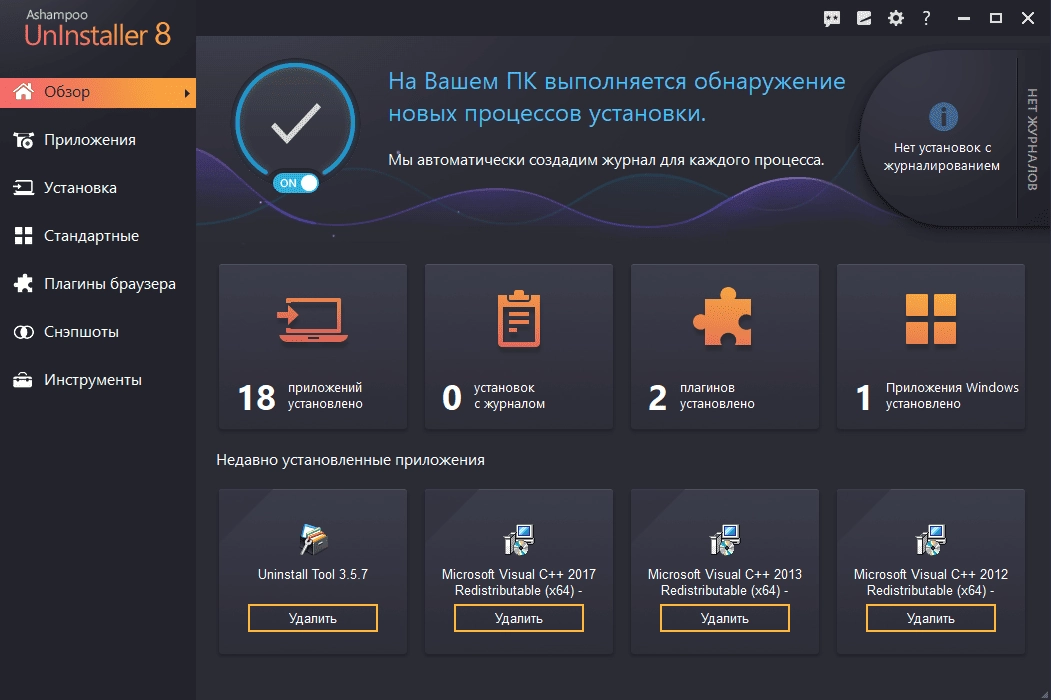Open the feedback chat bubble icon
This screenshot has height=700, width=1051.
pyautogui.click(x=832, y=18)
